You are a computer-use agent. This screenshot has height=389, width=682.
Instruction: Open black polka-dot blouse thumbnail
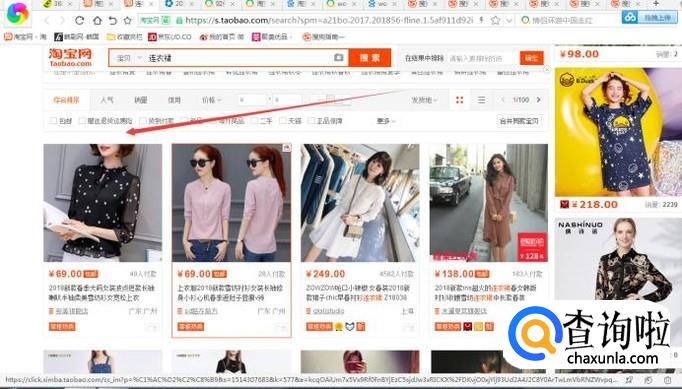tap(103, 203)
